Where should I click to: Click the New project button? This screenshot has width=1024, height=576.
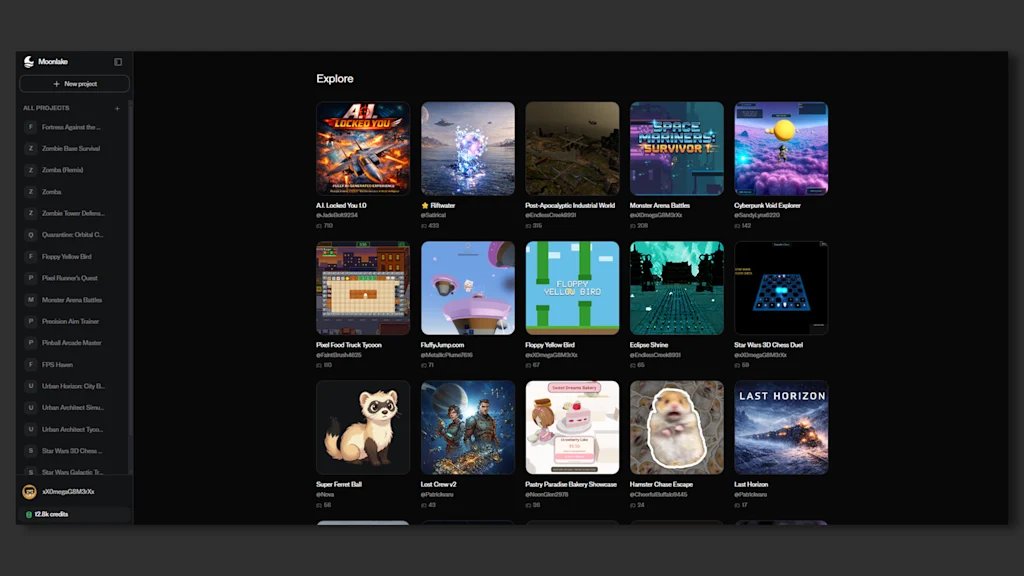pos(74,84)
